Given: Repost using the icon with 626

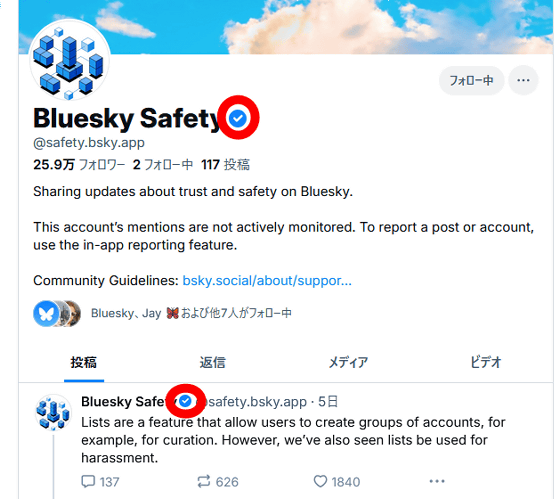Looking at the screenshot, I should coord(204,481).
